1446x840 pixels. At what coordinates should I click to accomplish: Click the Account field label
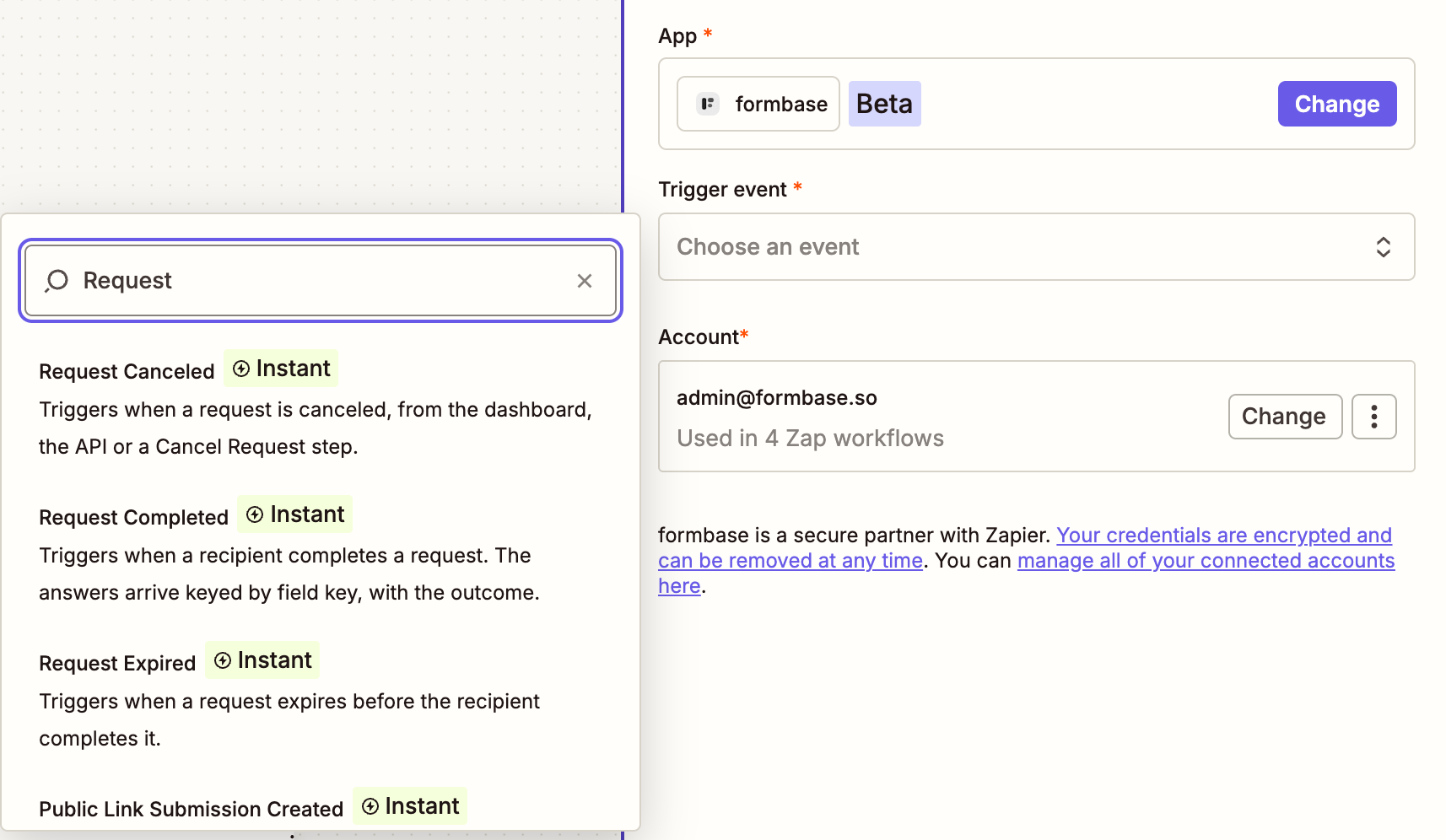703,337
